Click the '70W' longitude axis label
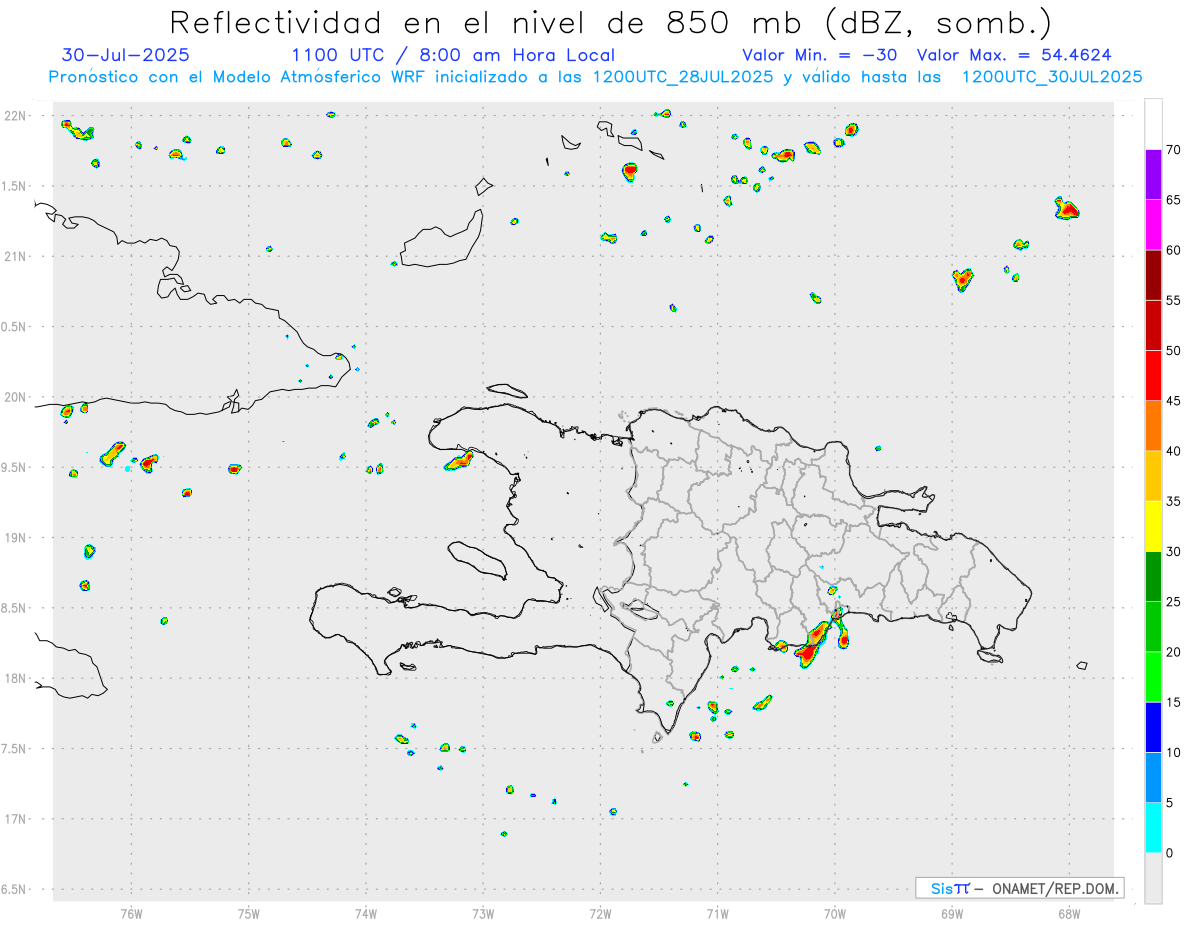Screen dimensions: 1200x927 point(835,912)
